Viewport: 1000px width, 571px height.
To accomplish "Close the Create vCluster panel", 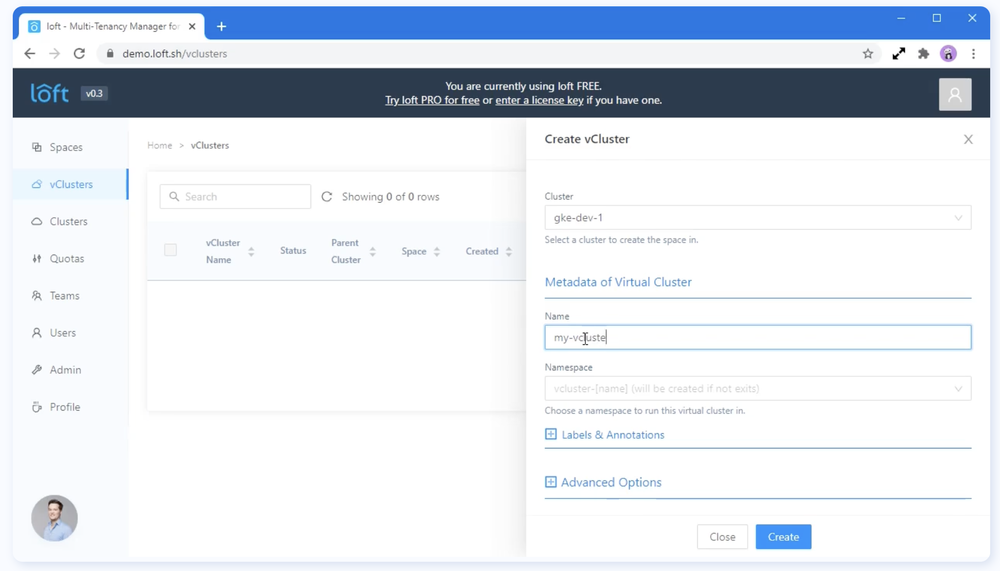I will (967, 139).
